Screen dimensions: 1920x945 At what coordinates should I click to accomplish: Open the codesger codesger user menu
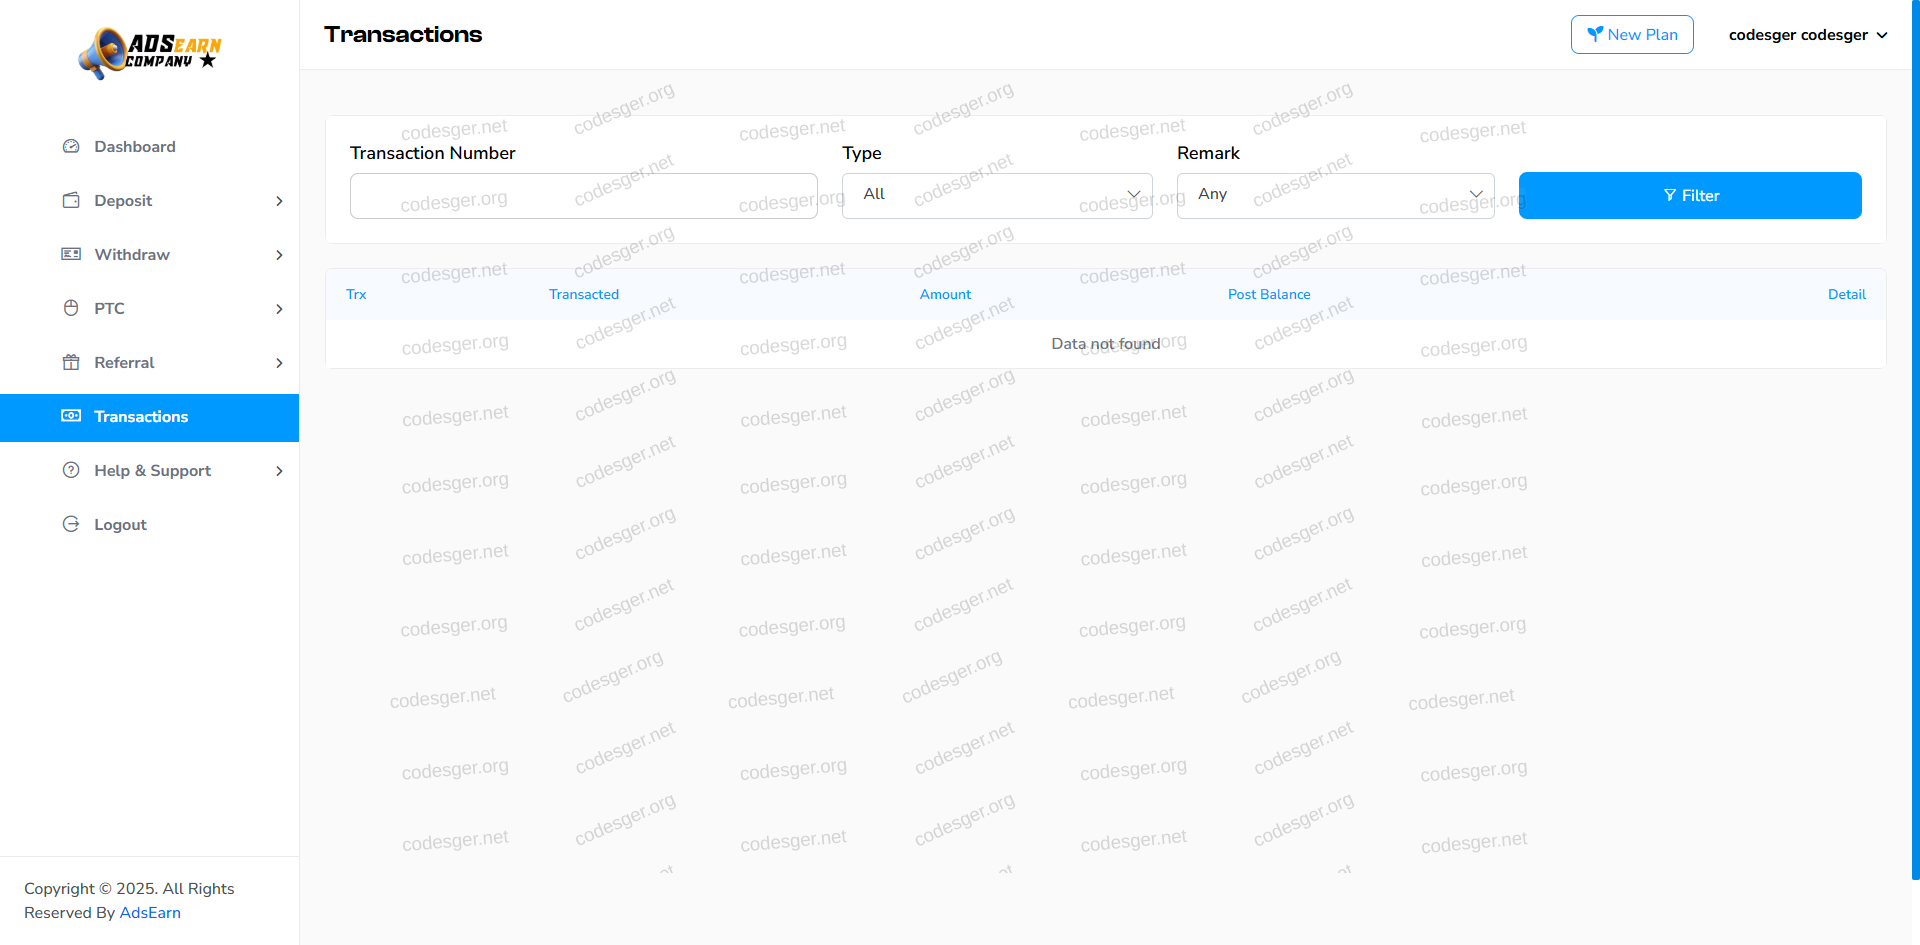(1807, 35)
